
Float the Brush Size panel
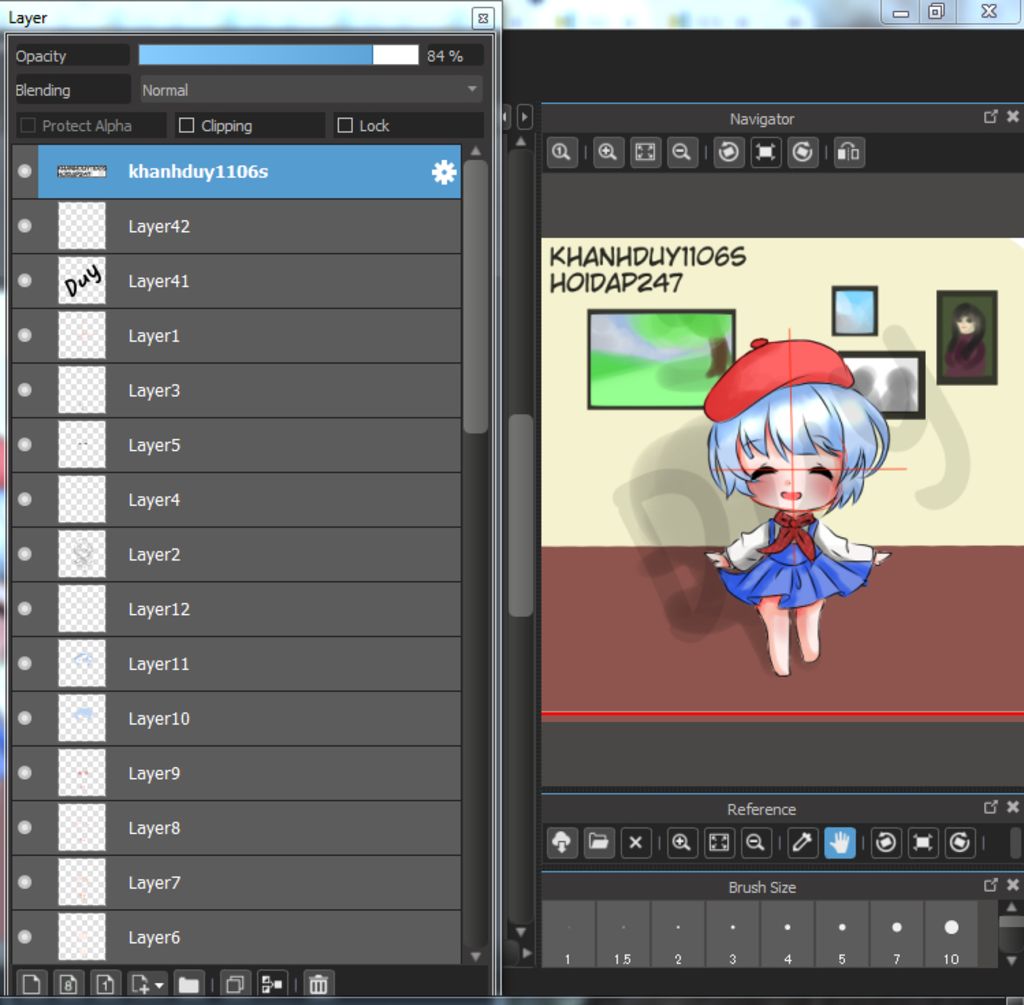point(991,885)
